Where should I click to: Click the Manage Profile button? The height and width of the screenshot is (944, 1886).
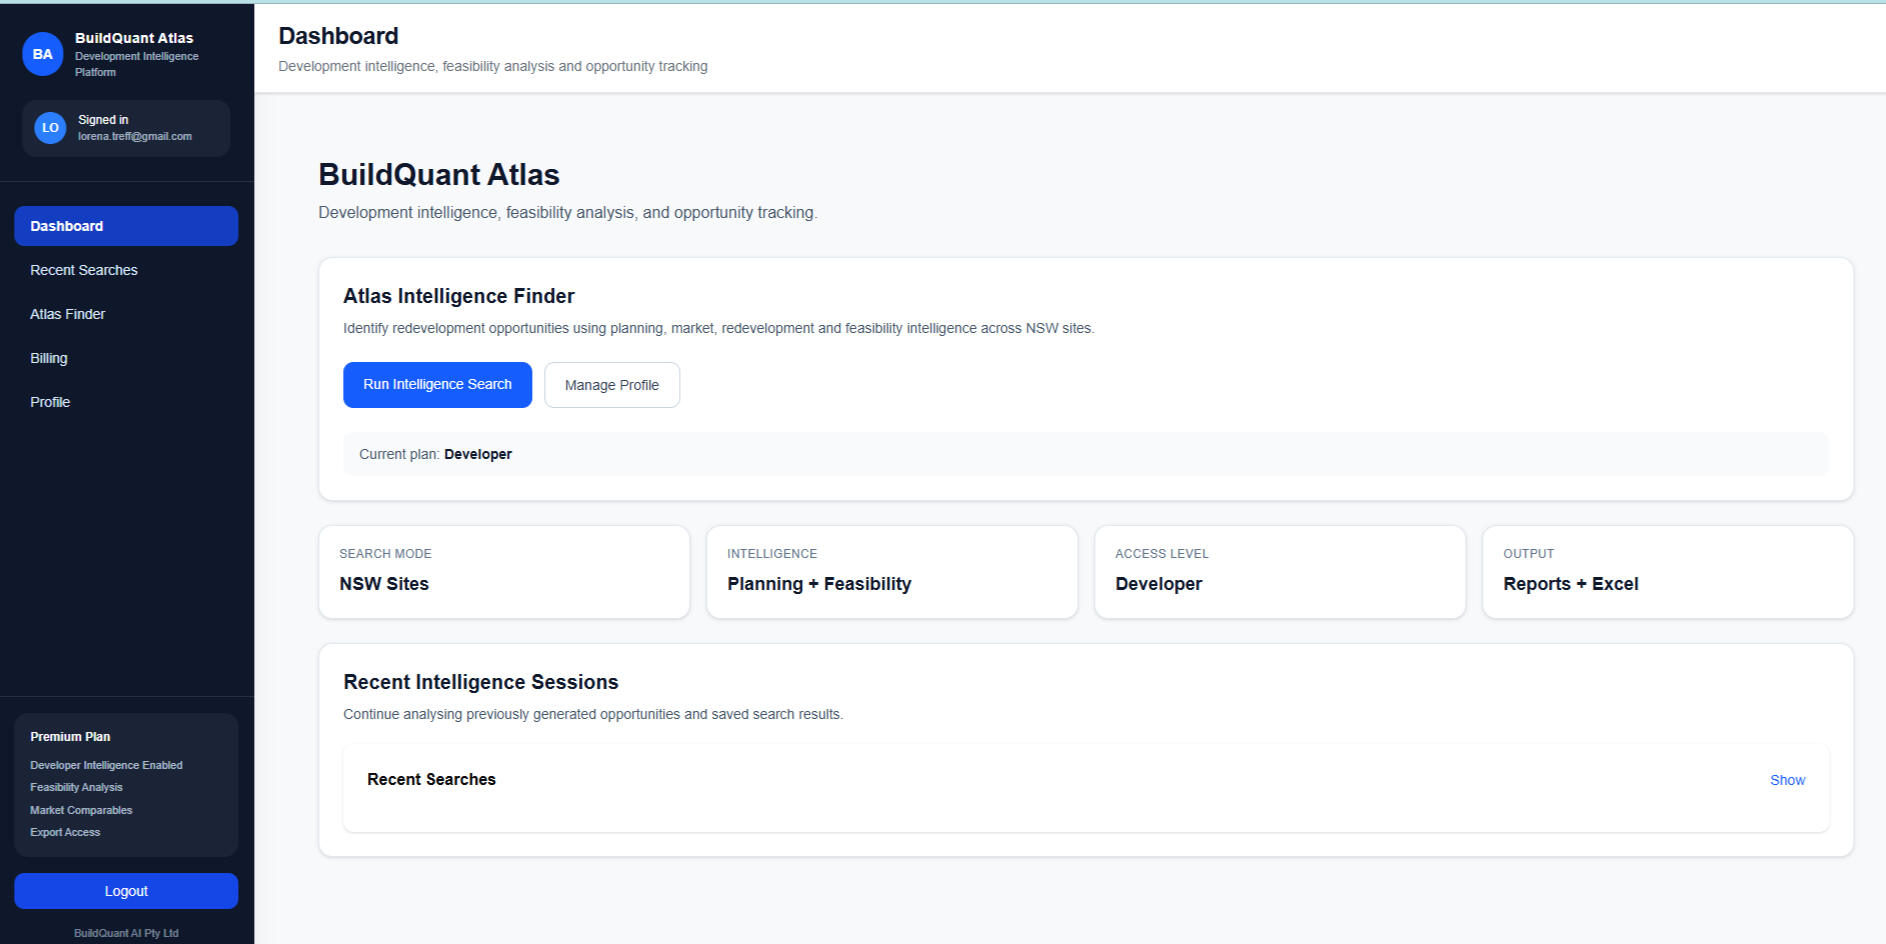click(612, 385)
